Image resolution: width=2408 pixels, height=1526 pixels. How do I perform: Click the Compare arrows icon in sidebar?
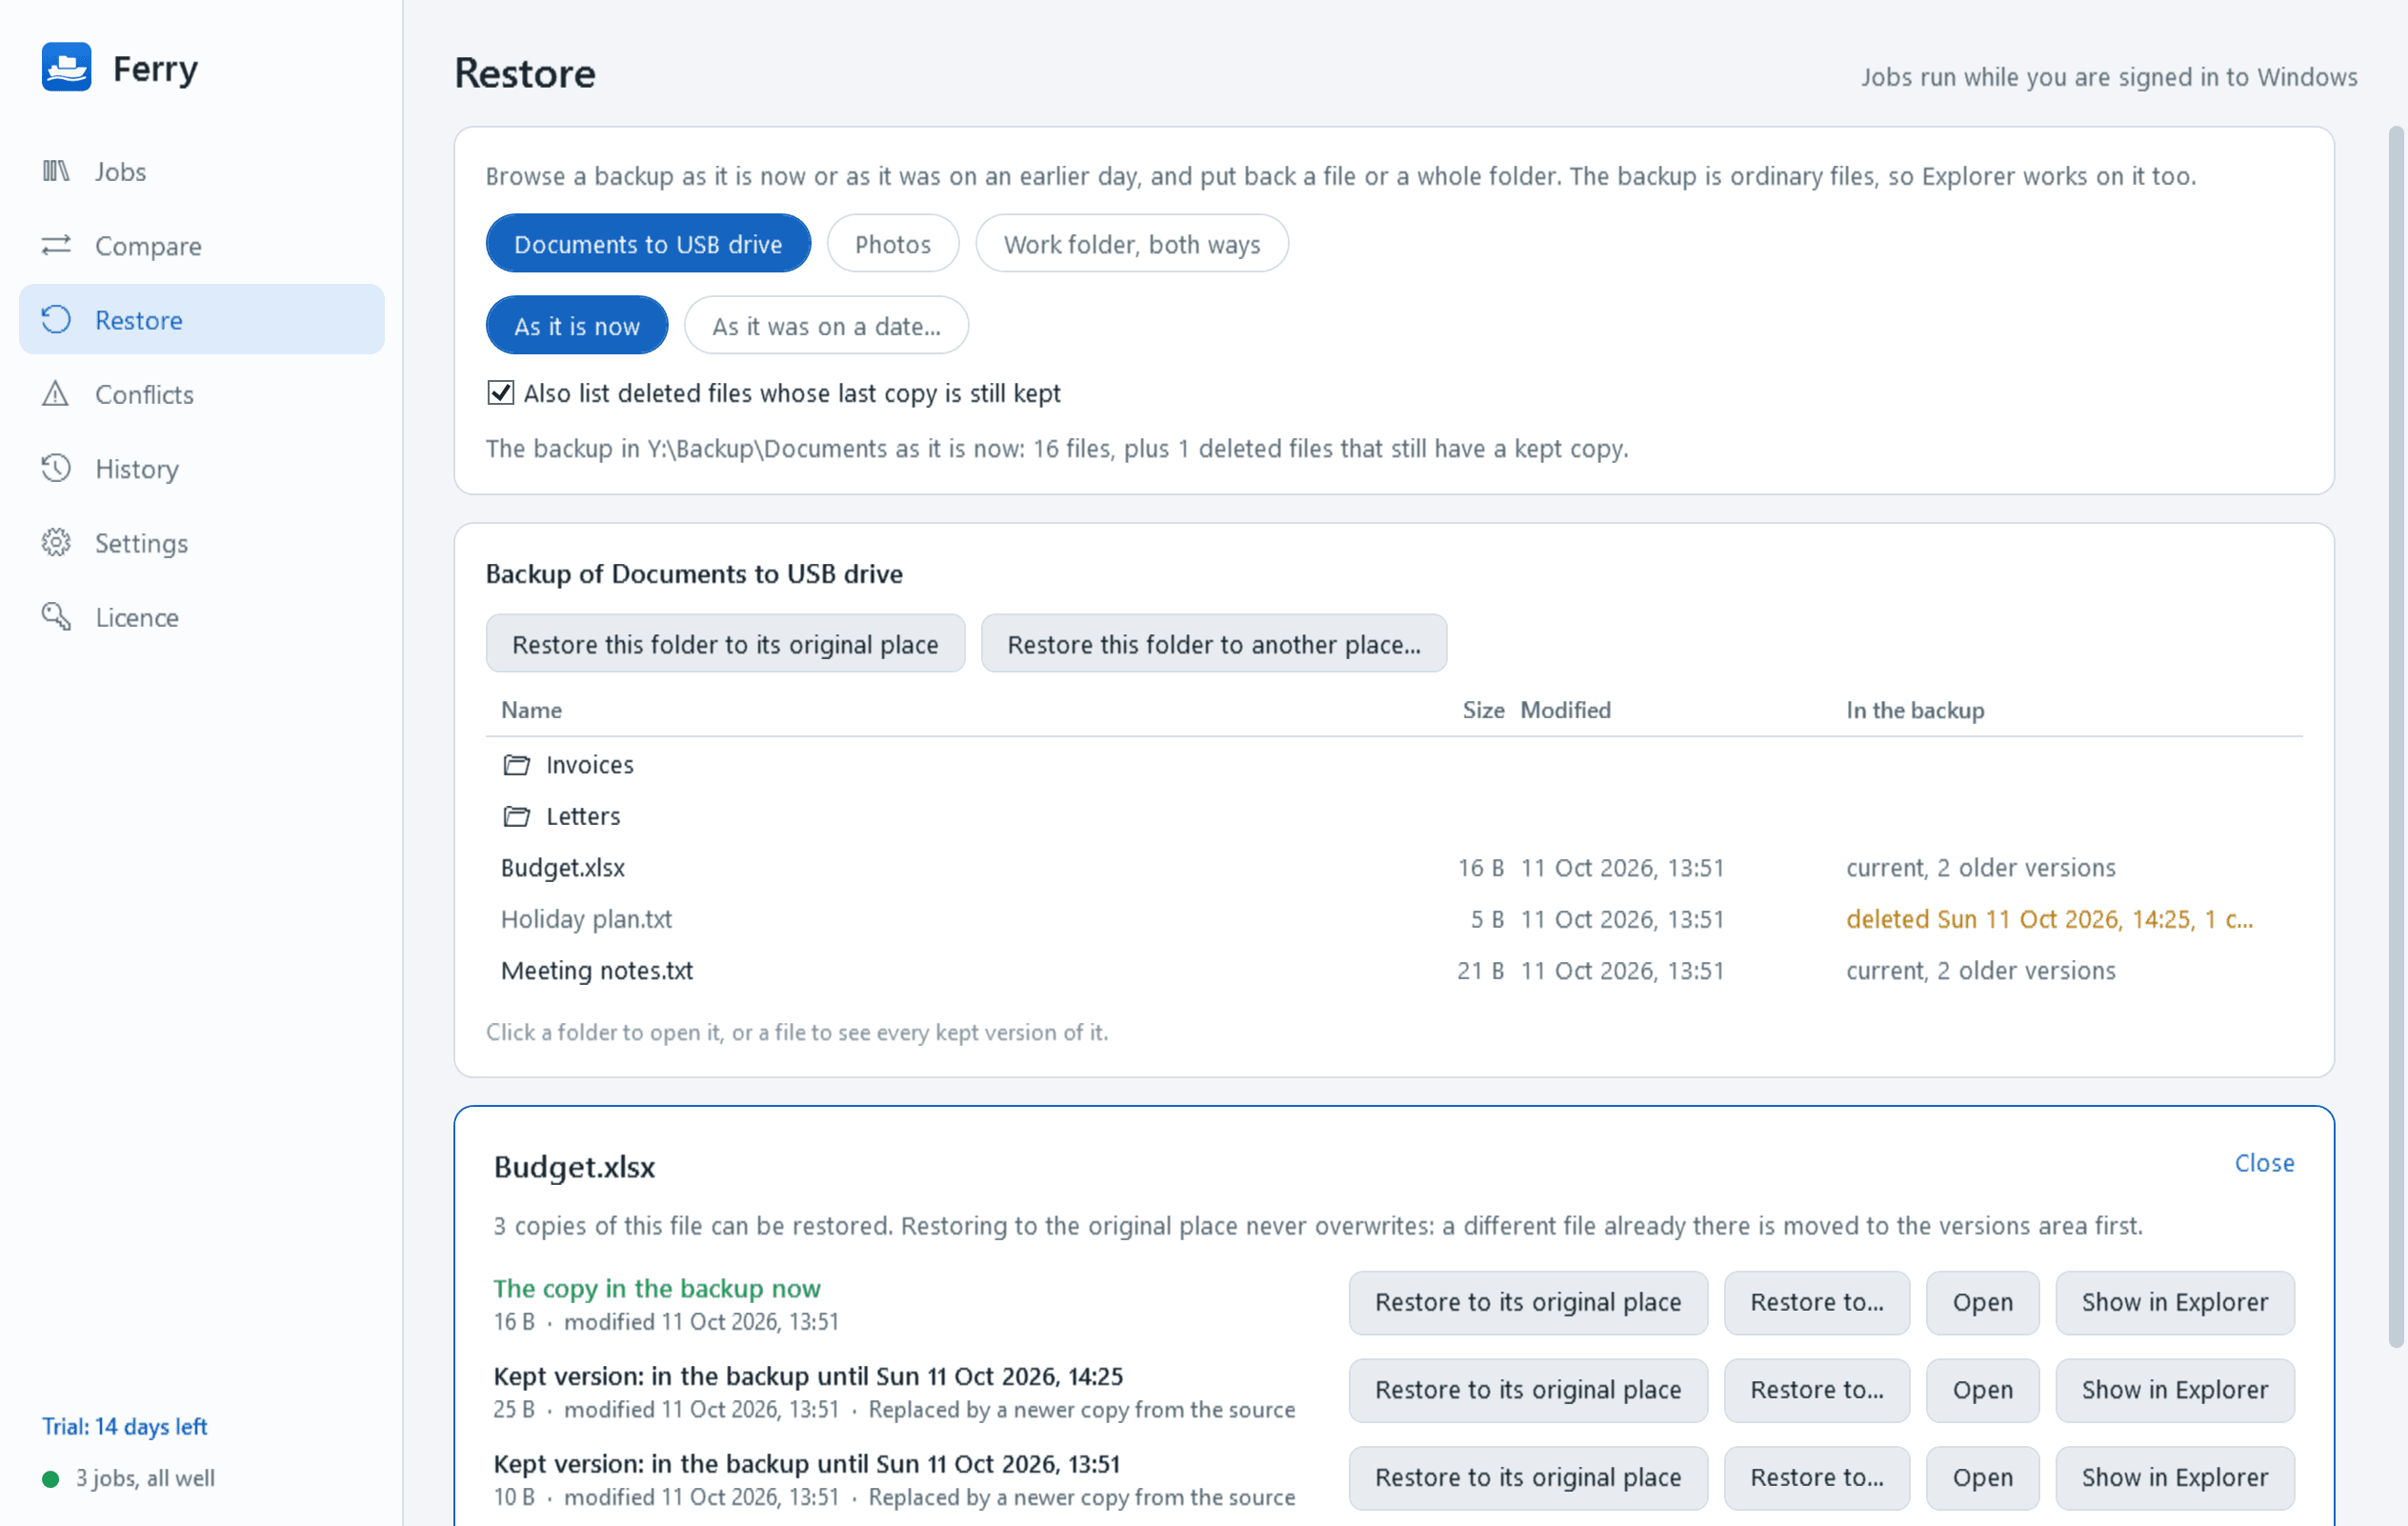point(56,245)
